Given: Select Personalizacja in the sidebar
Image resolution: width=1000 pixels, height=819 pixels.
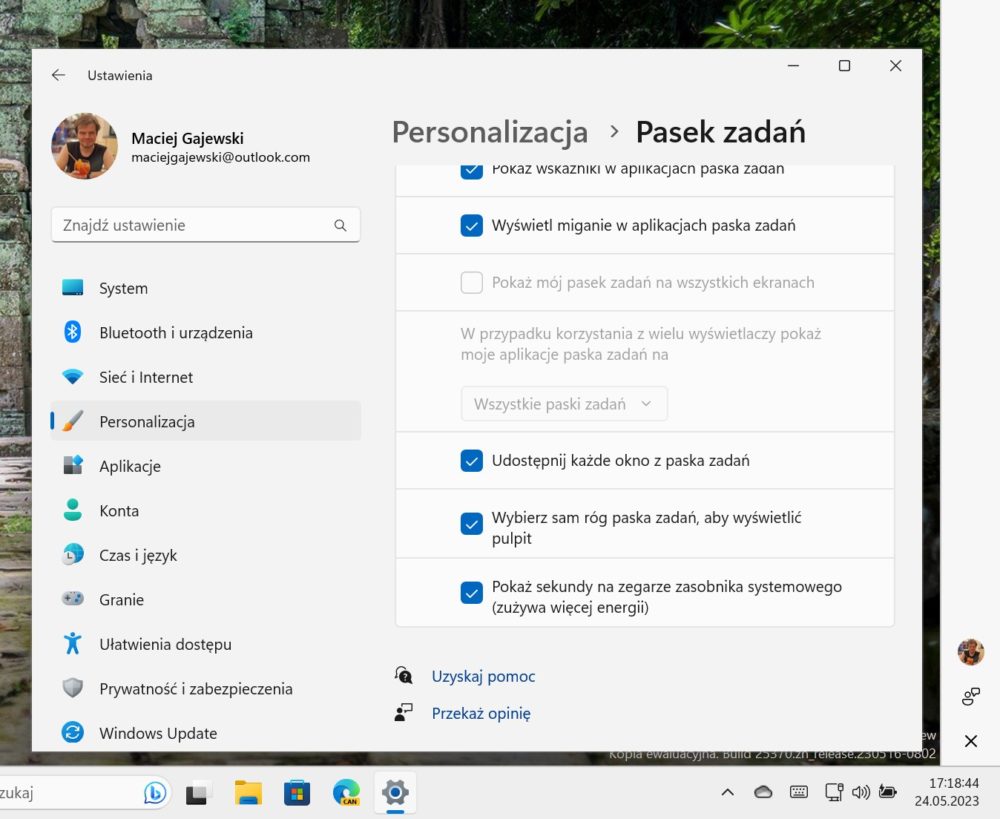Looking at the screenshot, I should click(205, 422).
